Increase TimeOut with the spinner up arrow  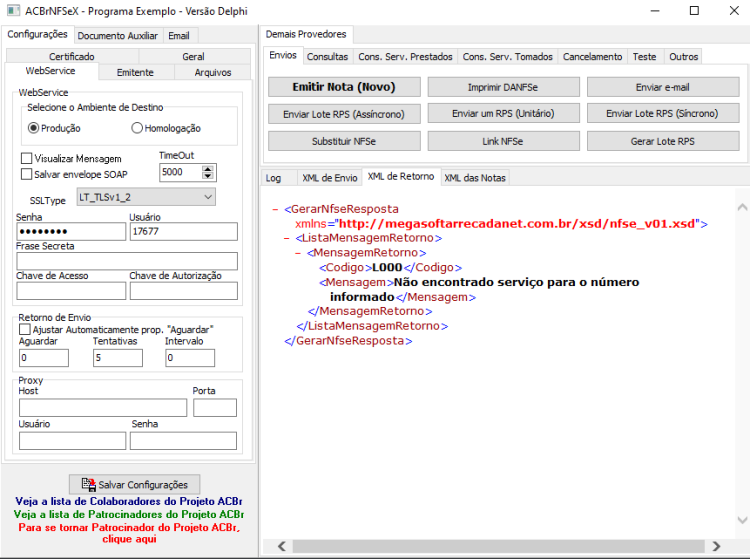pos(208,169)
